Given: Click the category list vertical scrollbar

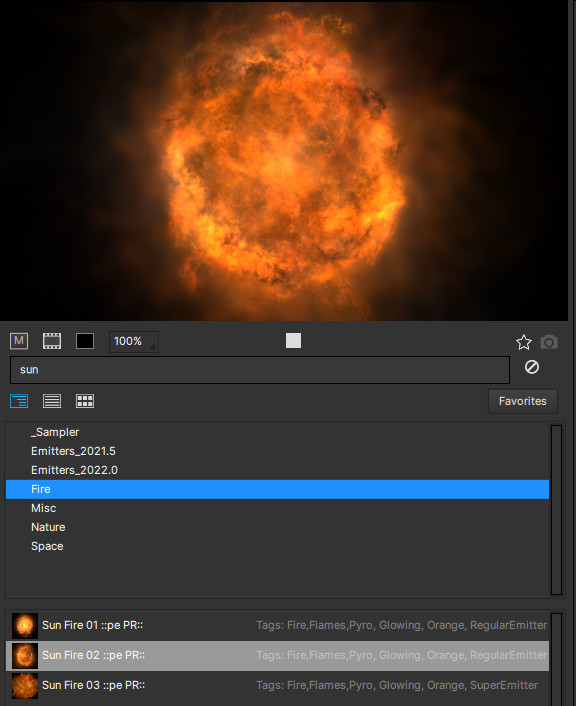Looking at the screenshot, I should (x=557, y=510).
